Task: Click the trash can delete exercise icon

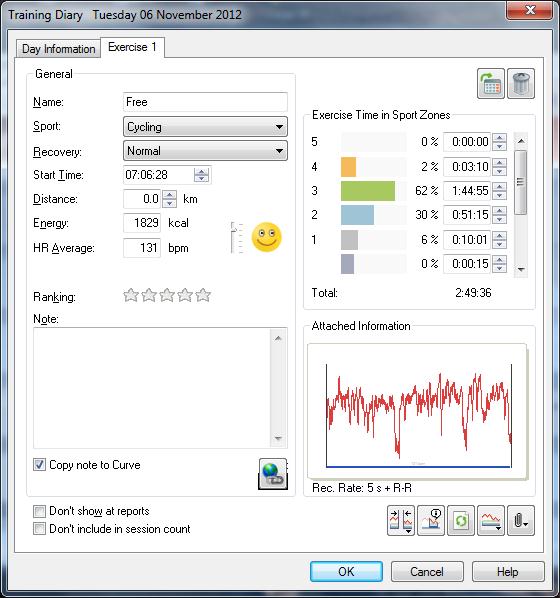Action: tap(521, 84)
